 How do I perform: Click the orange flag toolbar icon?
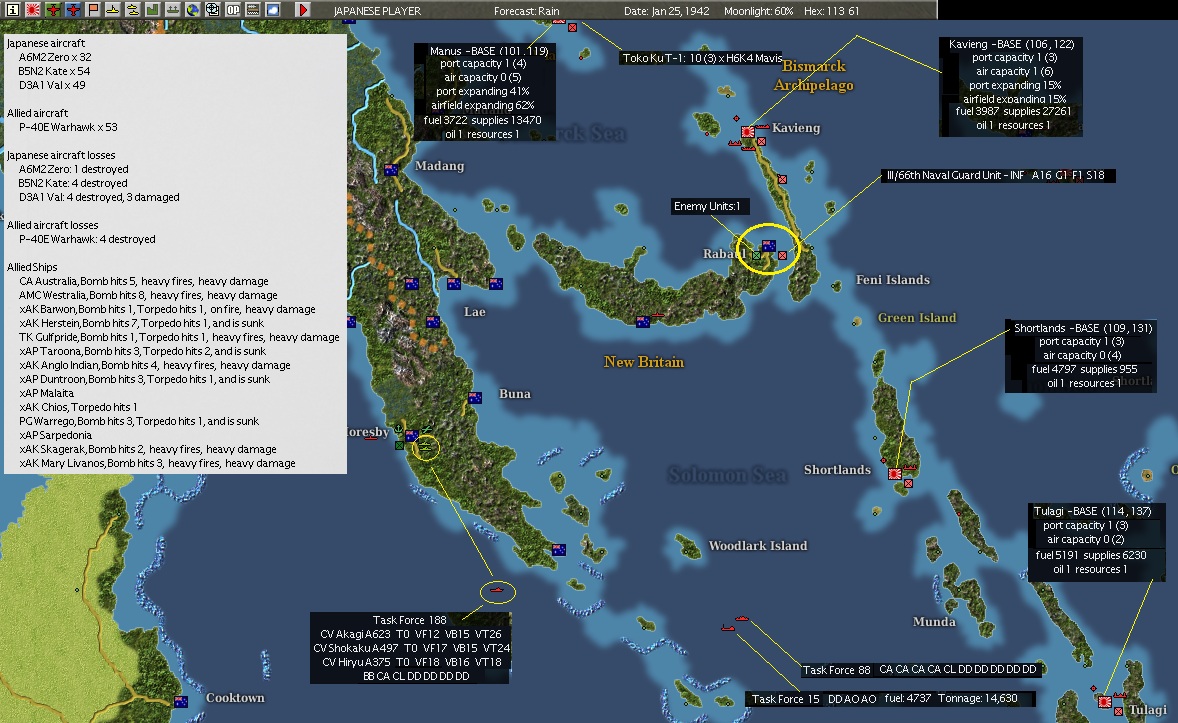pyautogui.click(x=93, y=10)
